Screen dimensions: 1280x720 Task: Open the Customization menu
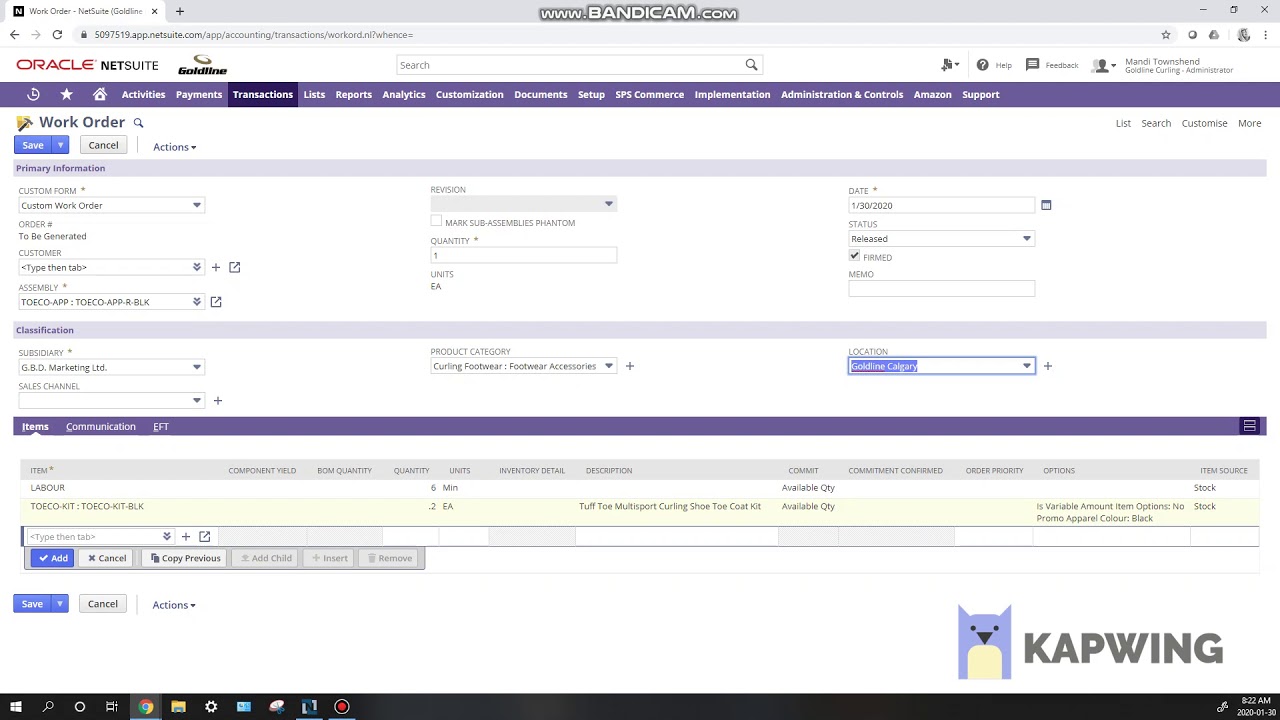click(469, 94)
